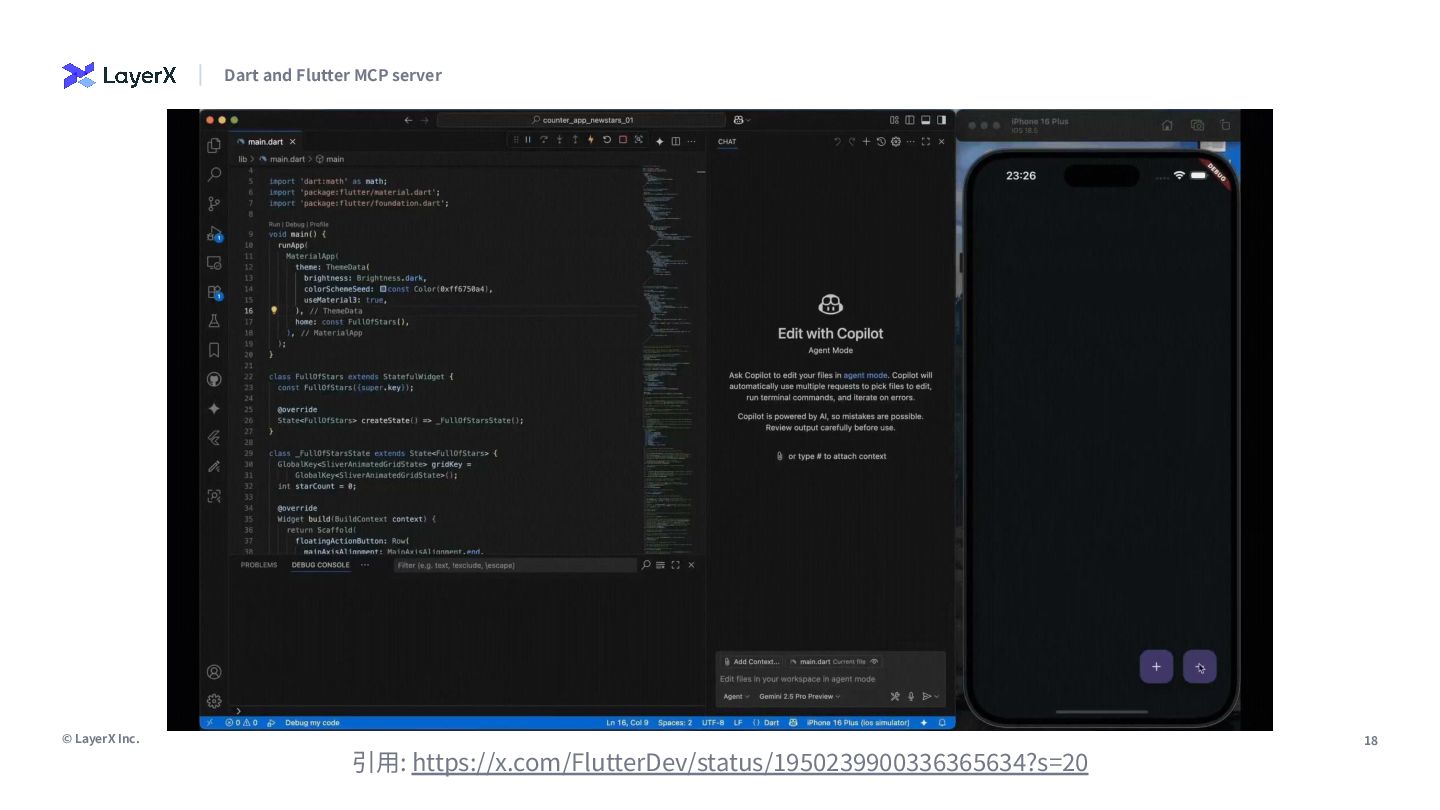The height and width of the screenshot is (810, 1440).
Task: Open chat settings gear
Action: (896, 142)
